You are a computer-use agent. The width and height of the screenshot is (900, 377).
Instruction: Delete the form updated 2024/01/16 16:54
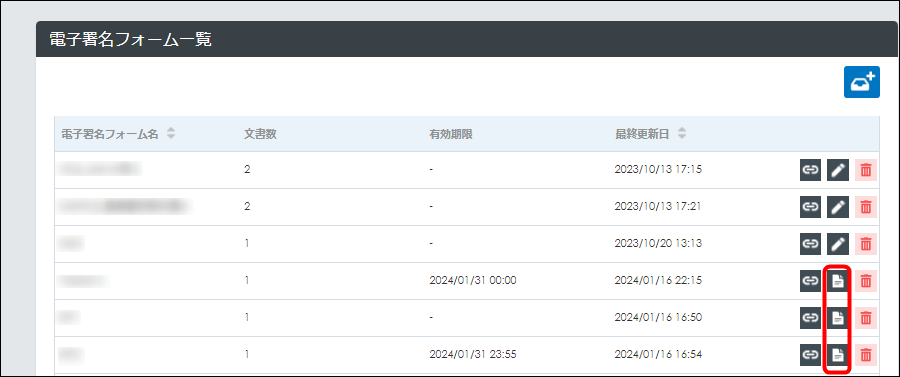(x=866, y=355)
